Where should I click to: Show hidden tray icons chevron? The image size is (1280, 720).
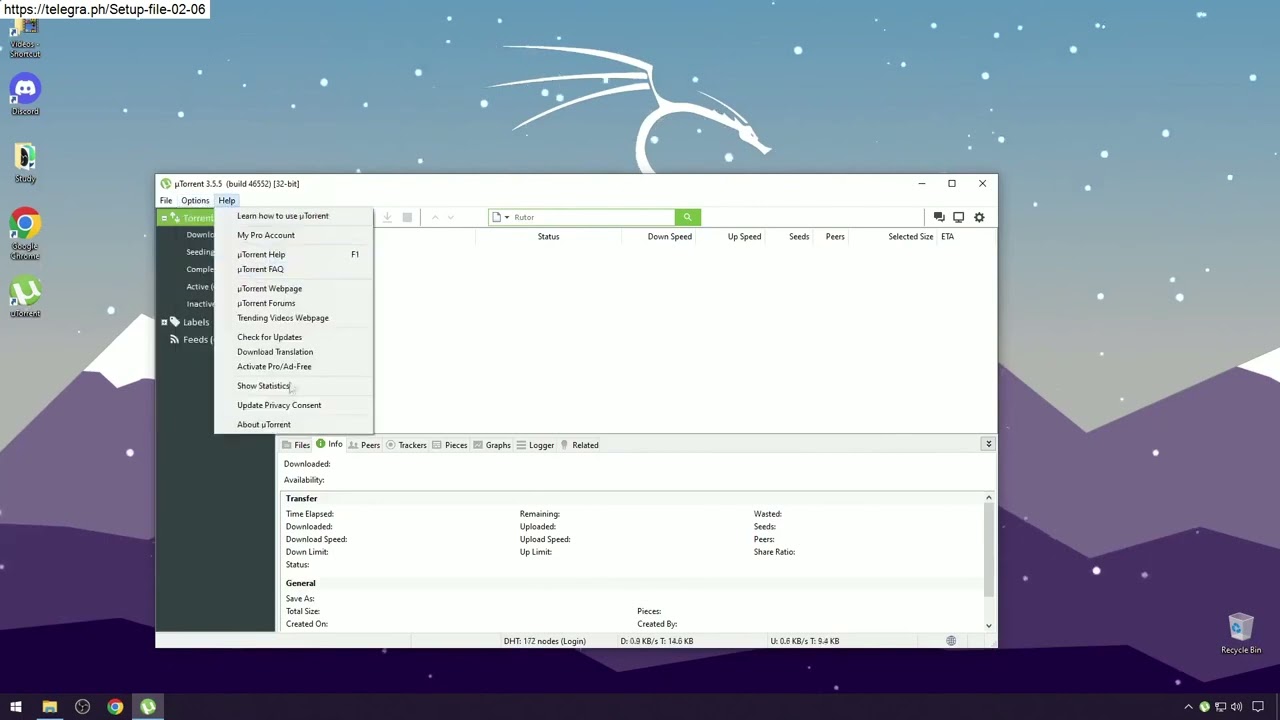click(x=1188, y=707)
